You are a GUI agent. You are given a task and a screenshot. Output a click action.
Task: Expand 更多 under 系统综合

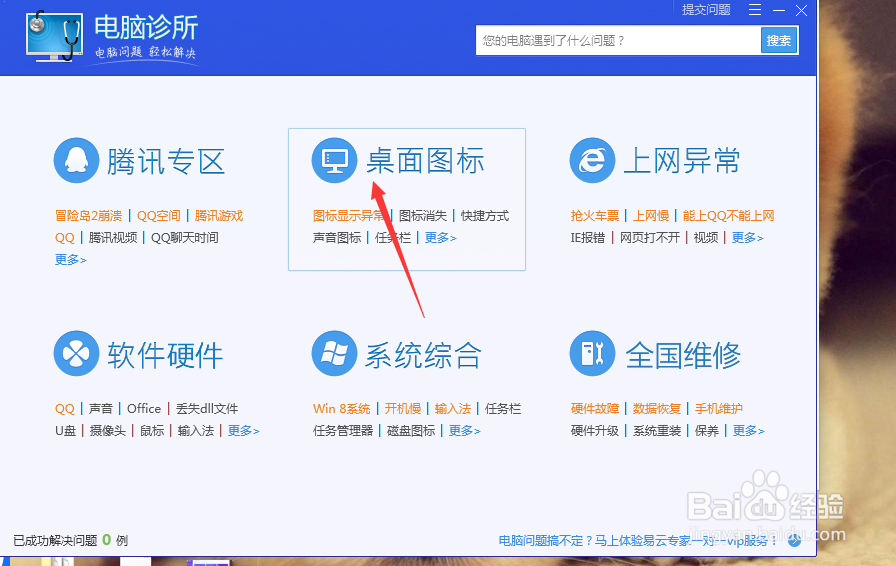[x=465, y=431]
